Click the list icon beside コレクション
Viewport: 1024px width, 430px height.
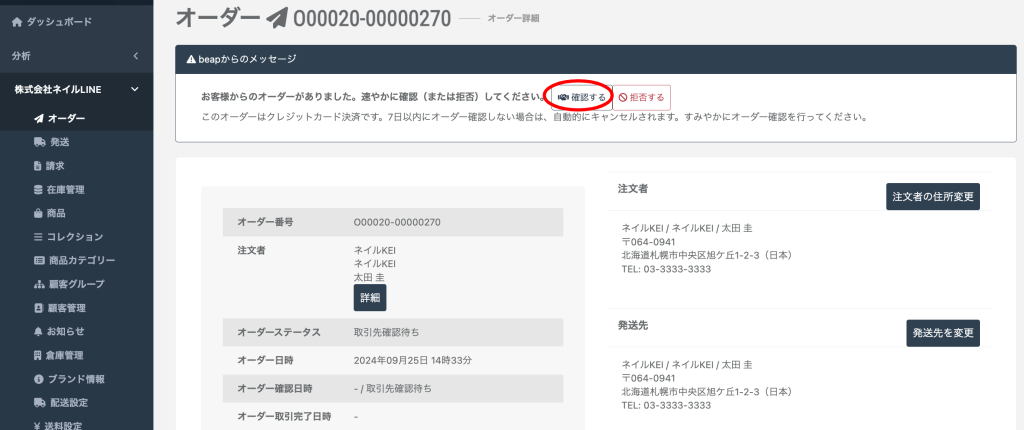tap(39, 237)
